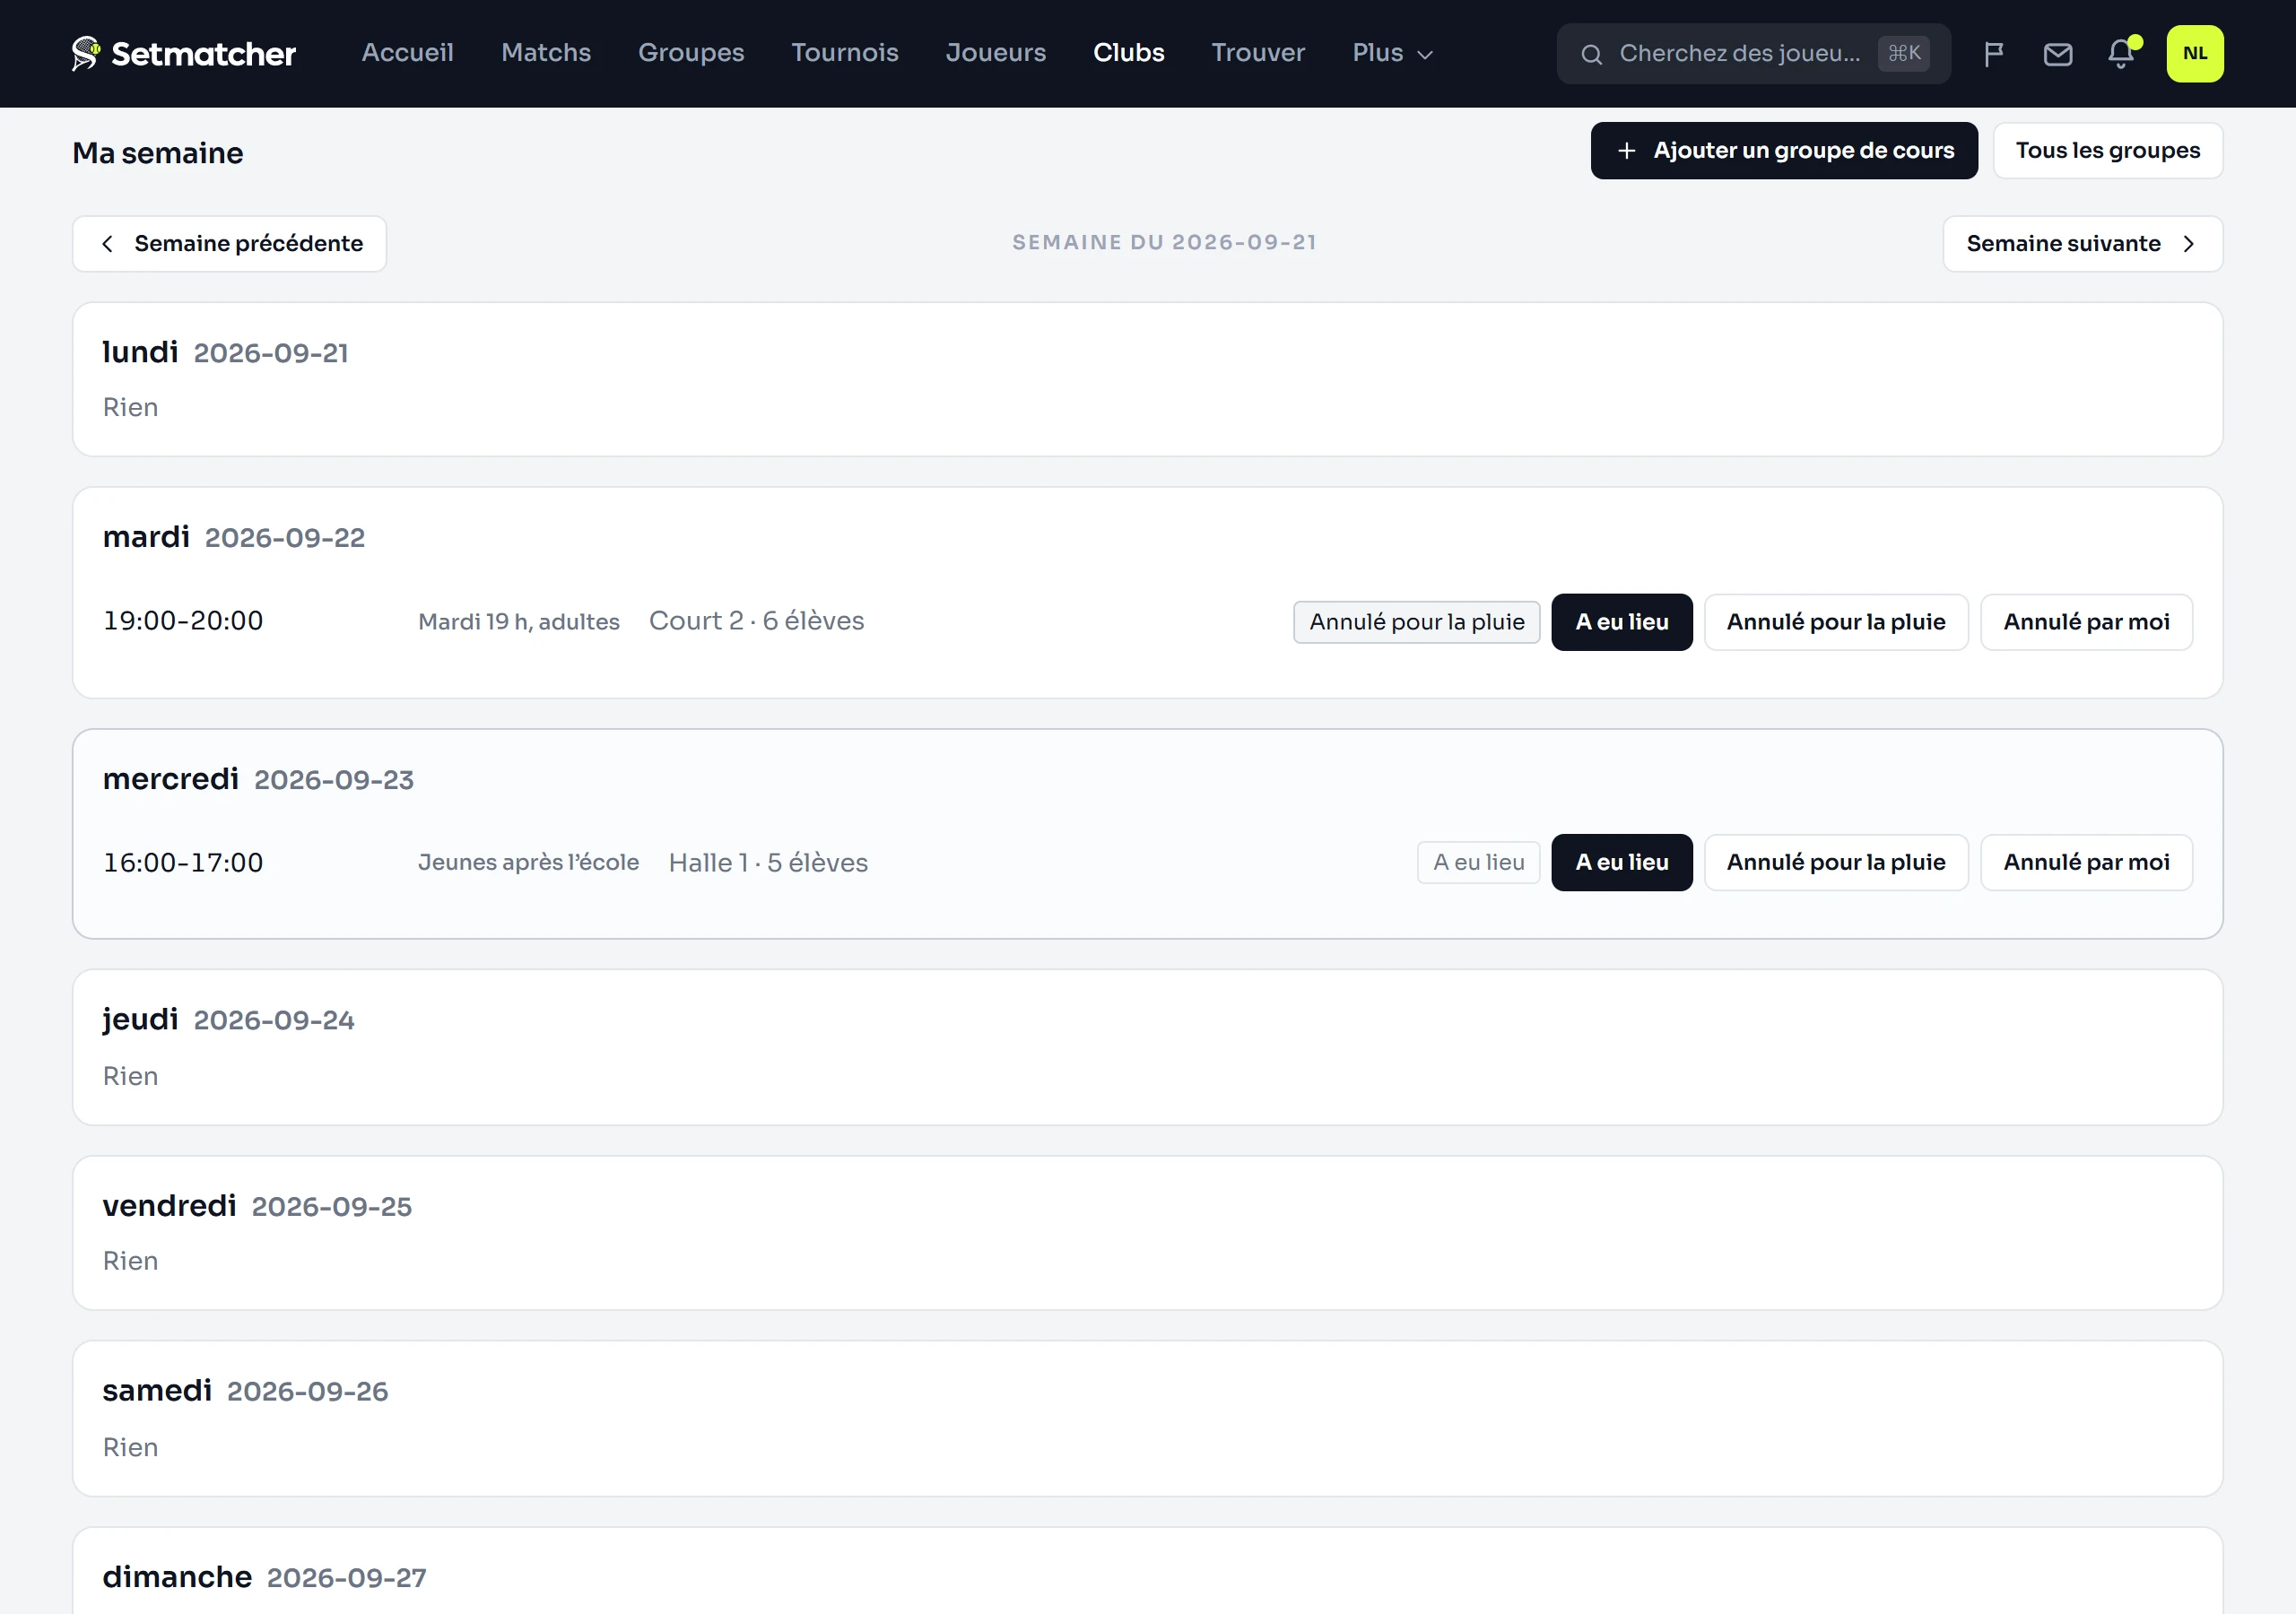The height and width of the screenshot is (1614, 2296).
Task: Open the Matchs page
Action: pos(546,53)
